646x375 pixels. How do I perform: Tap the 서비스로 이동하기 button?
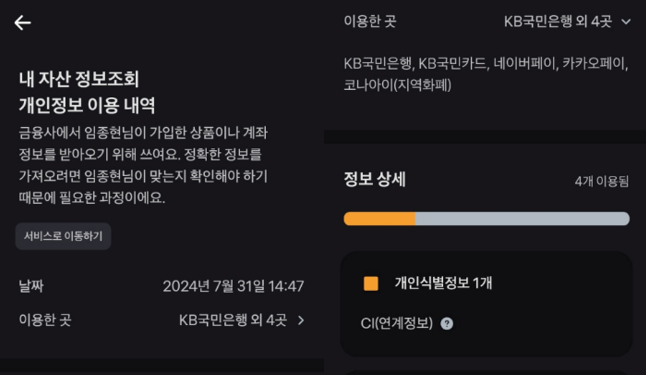point(63,236)
